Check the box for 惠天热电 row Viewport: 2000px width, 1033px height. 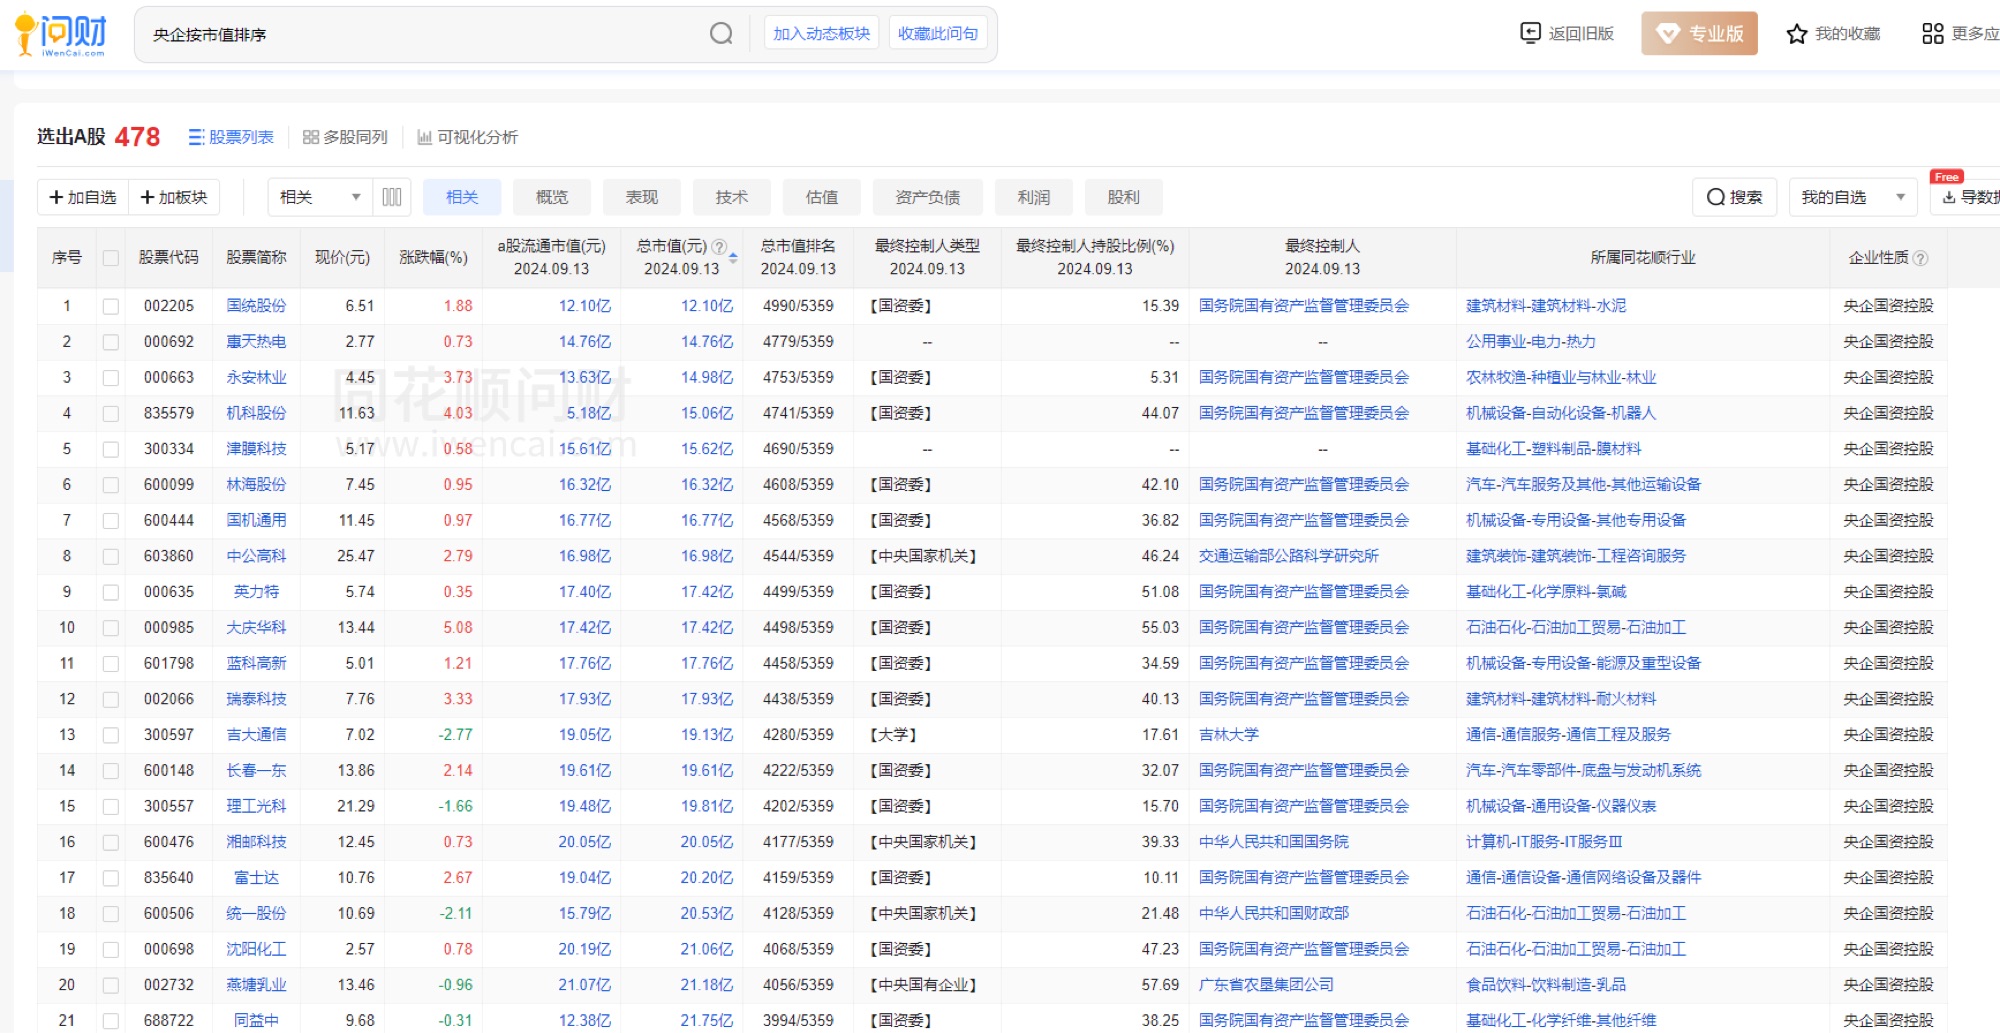pyautogui.click(x=111, y=342)
